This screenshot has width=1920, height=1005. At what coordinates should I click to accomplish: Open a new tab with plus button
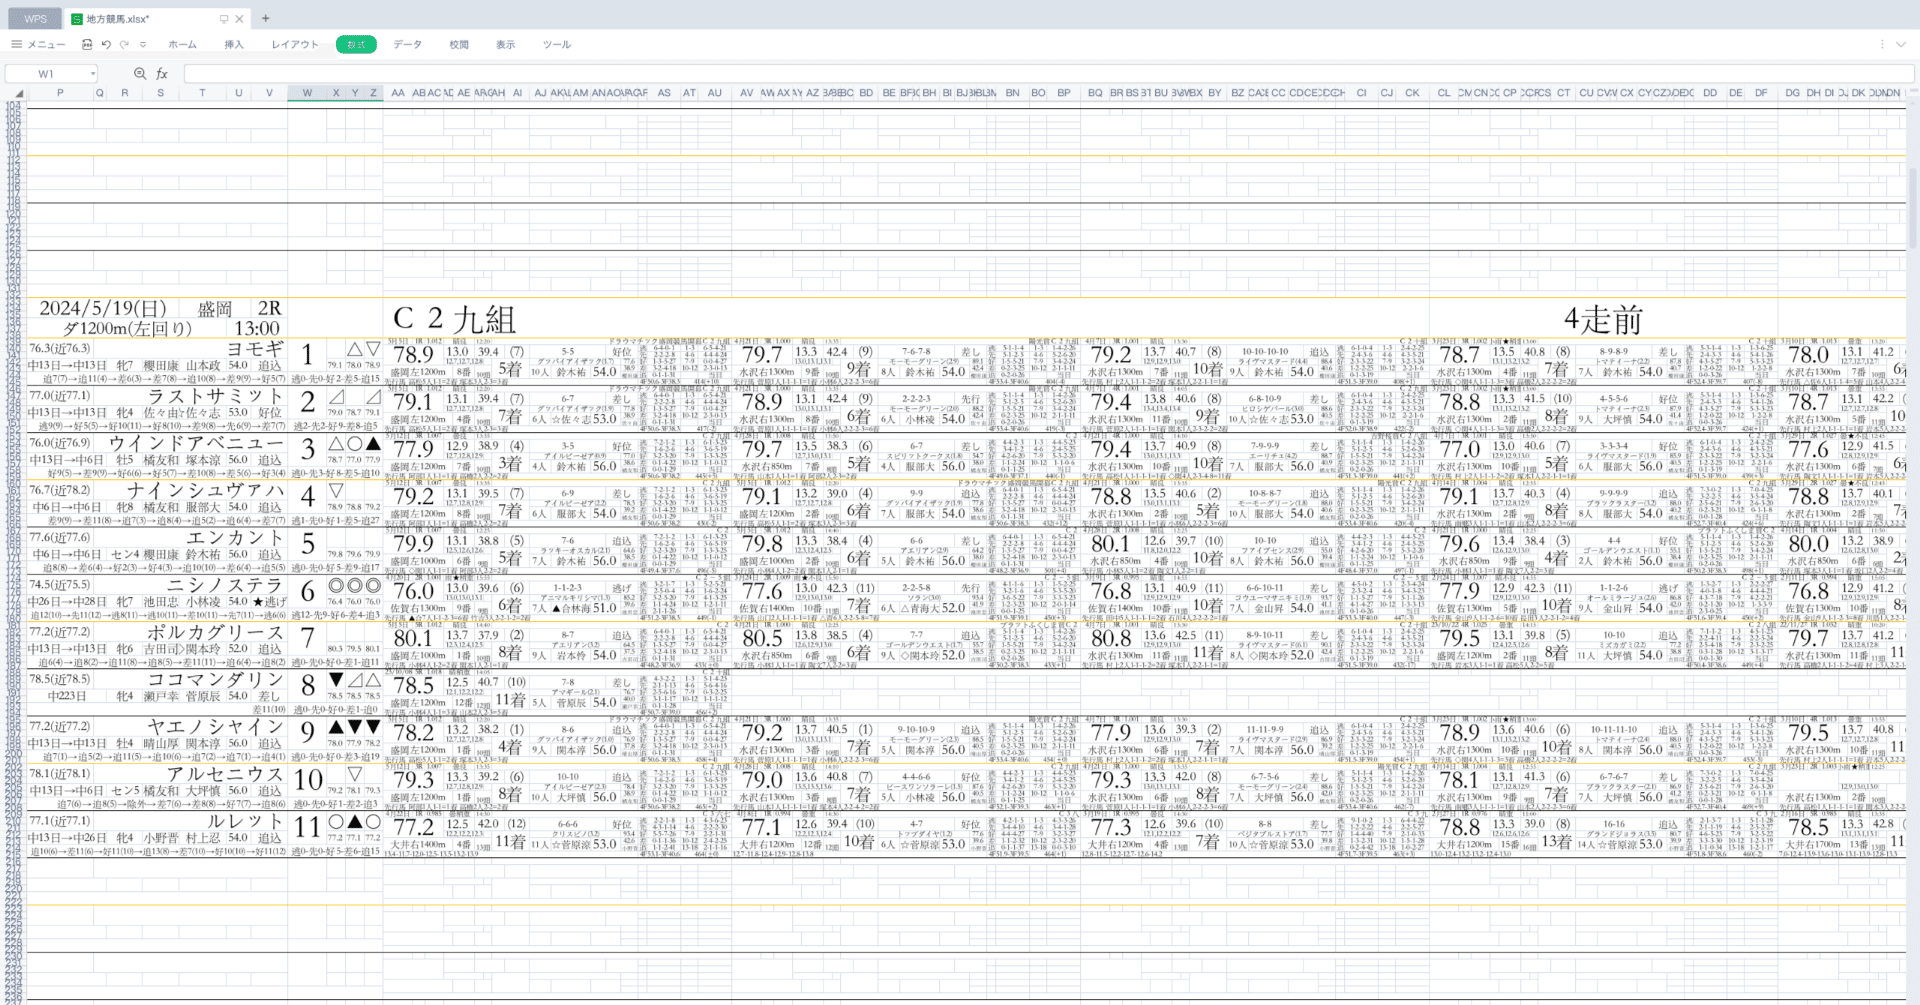(265, 18)
